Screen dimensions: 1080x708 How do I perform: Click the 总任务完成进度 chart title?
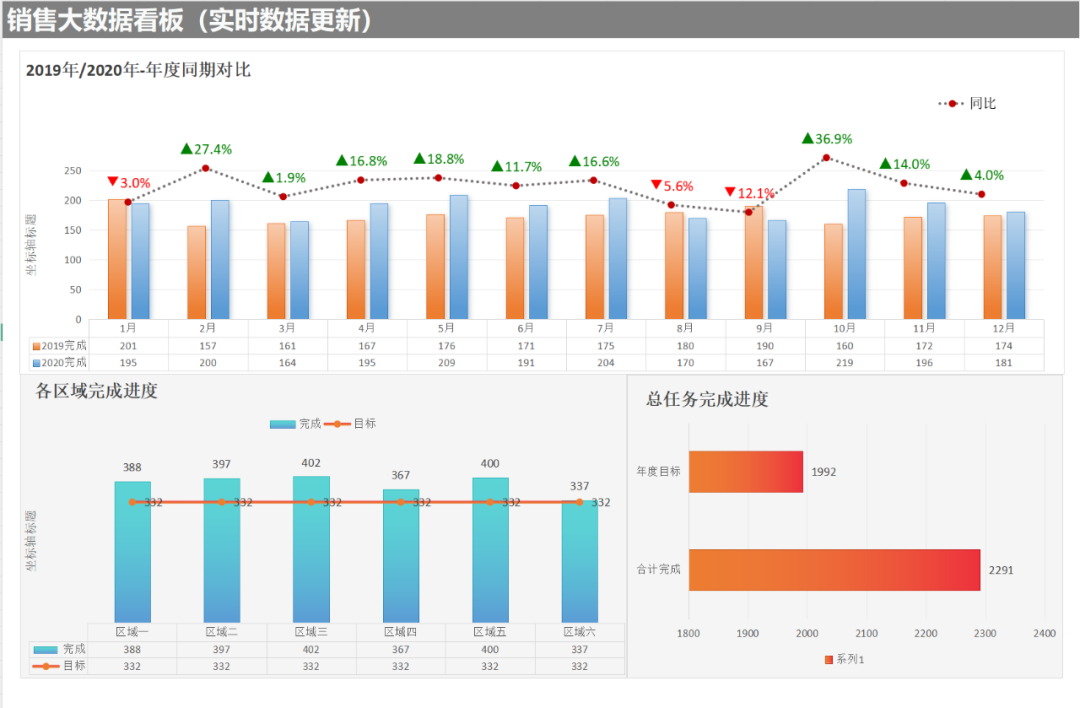pos(707,400)
